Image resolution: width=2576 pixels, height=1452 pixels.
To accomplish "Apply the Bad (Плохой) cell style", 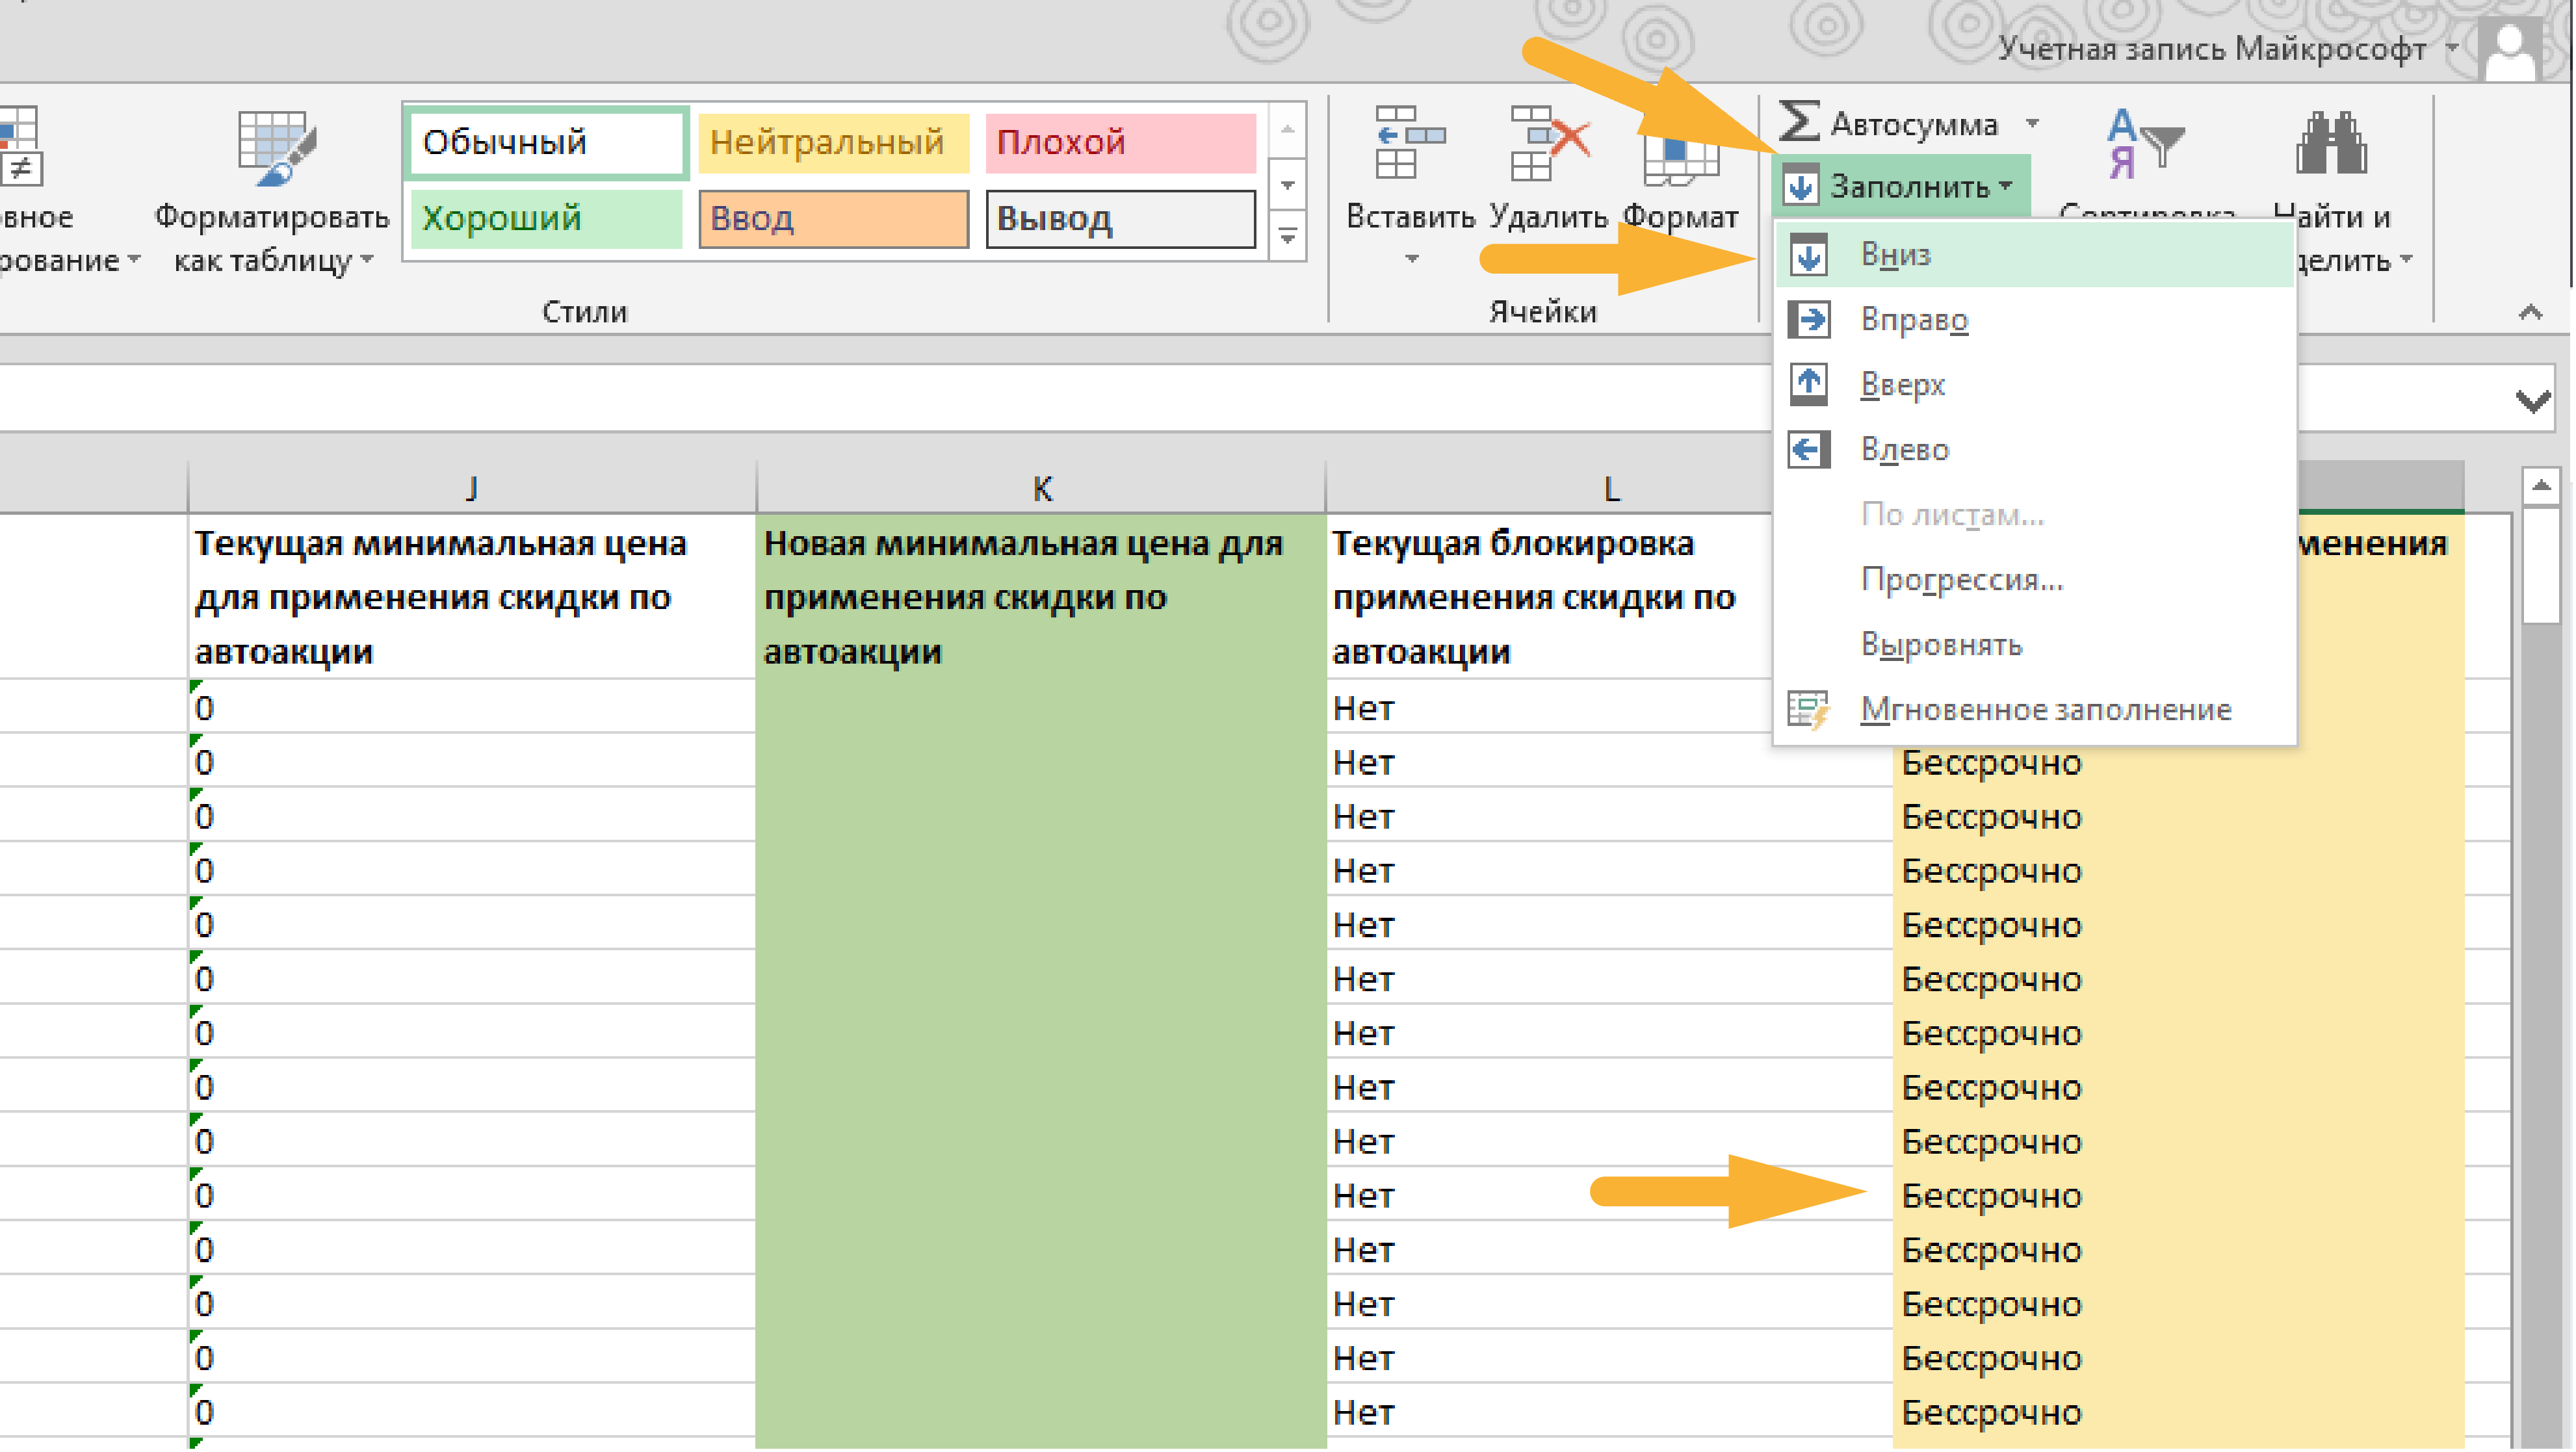I will point(1120,143).
